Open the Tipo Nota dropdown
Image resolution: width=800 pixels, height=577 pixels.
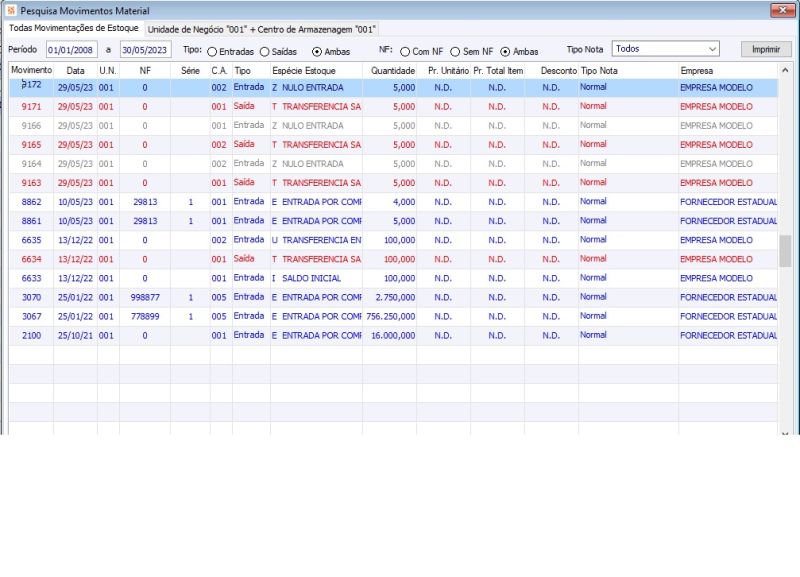665,49
